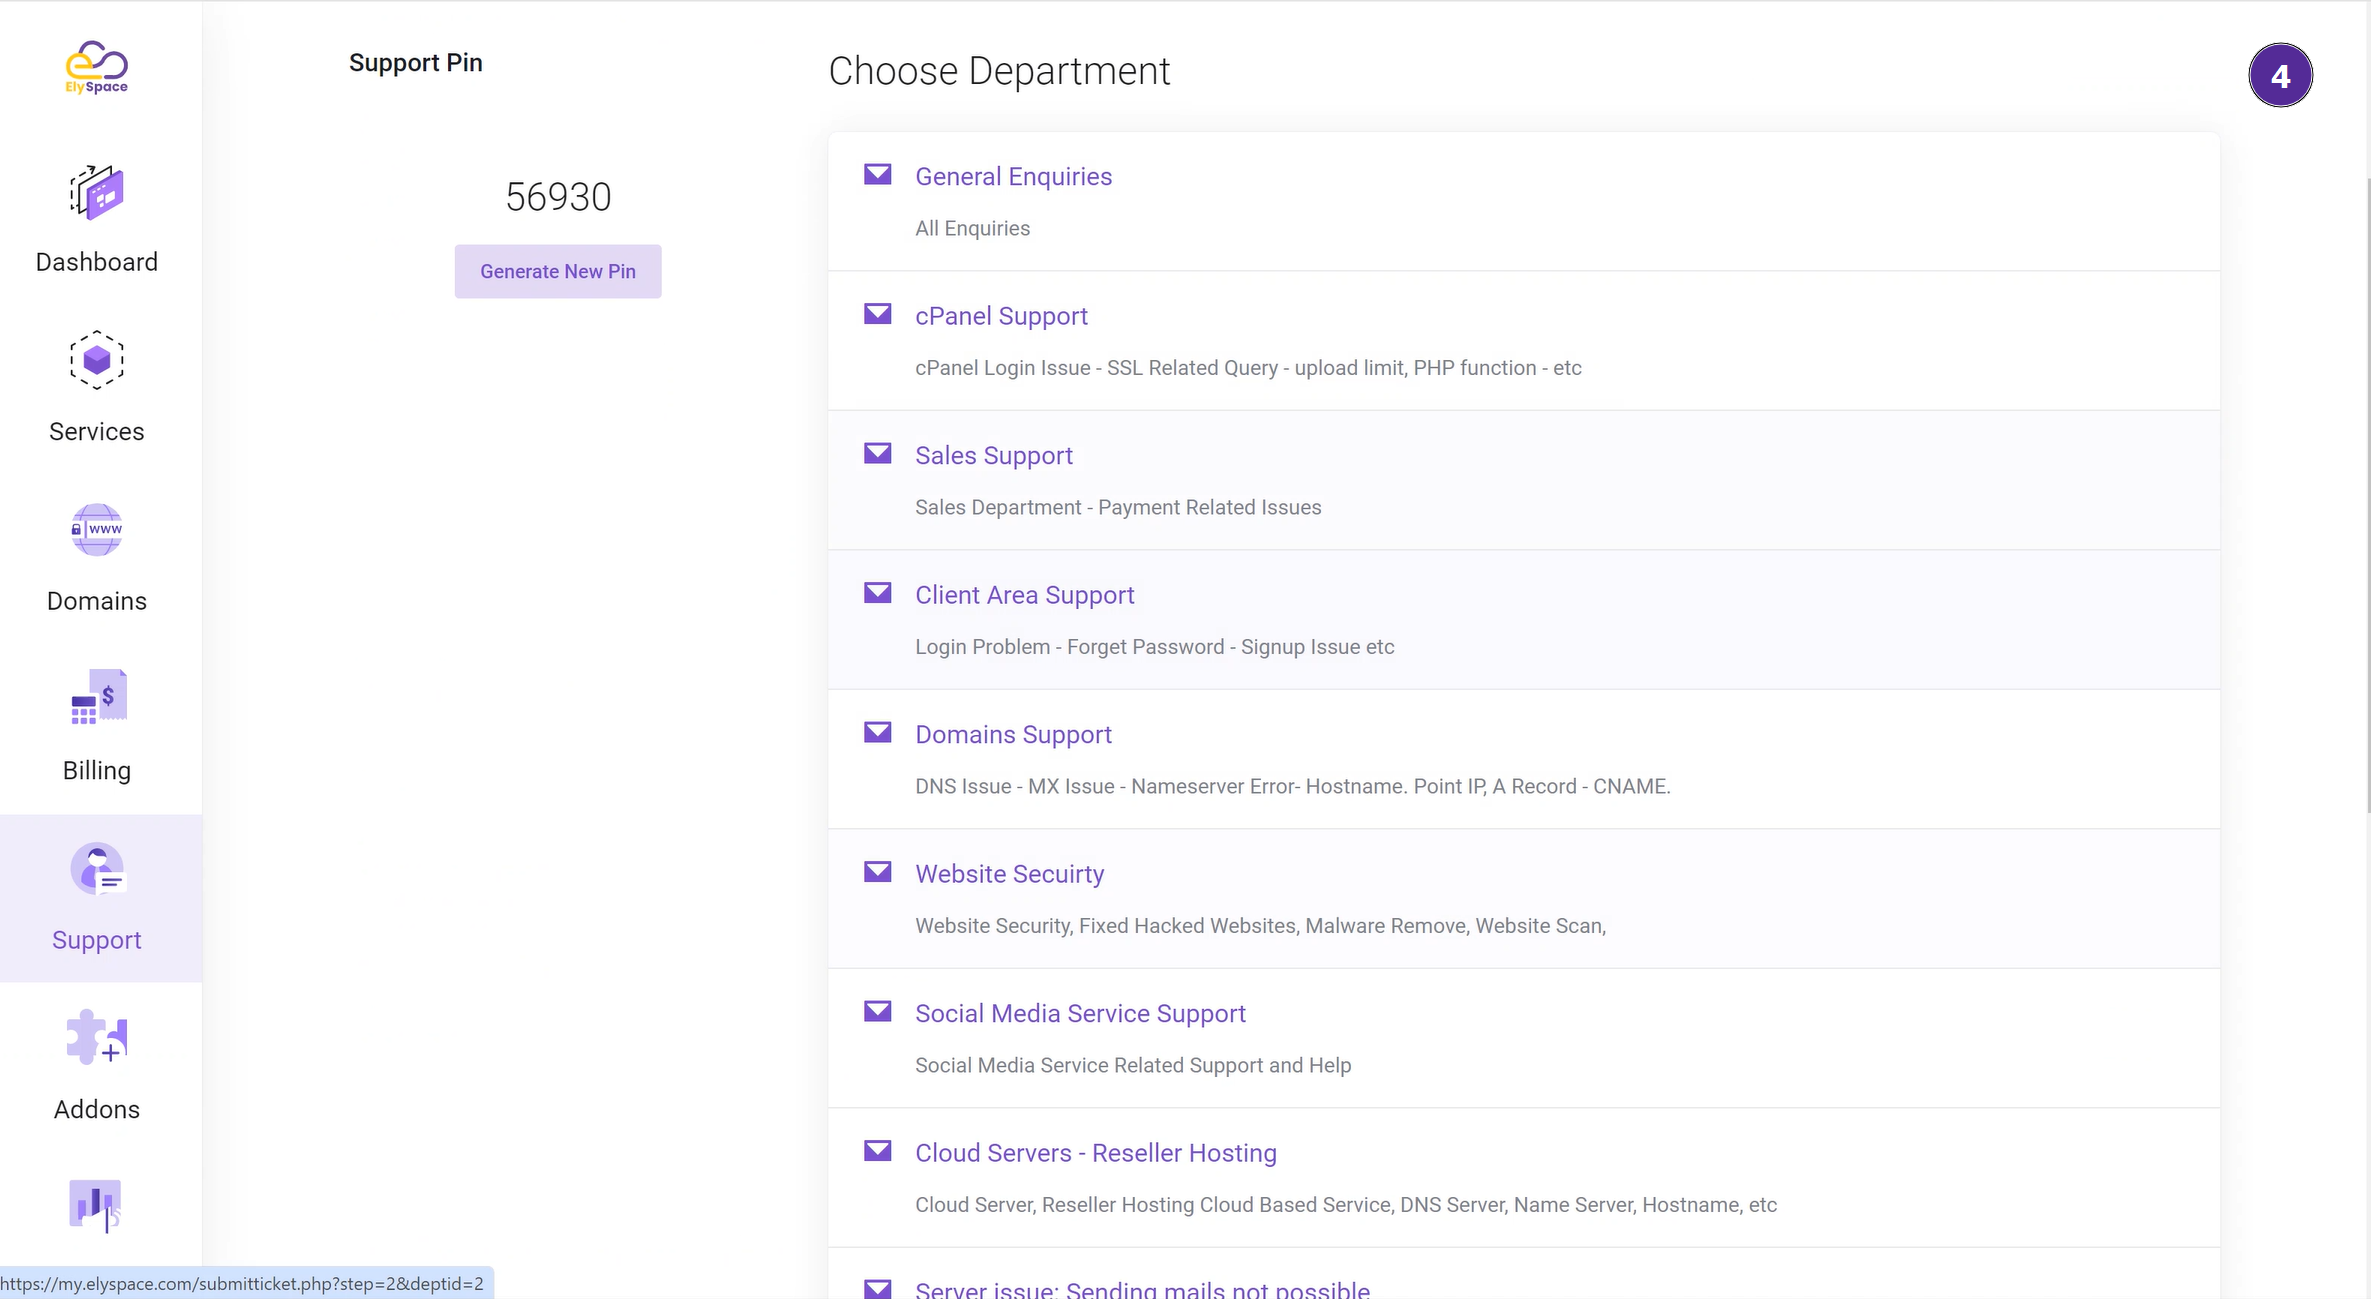
Task: Toggle envelope icon for Sales Support
Action: click(x=878, y=453)
